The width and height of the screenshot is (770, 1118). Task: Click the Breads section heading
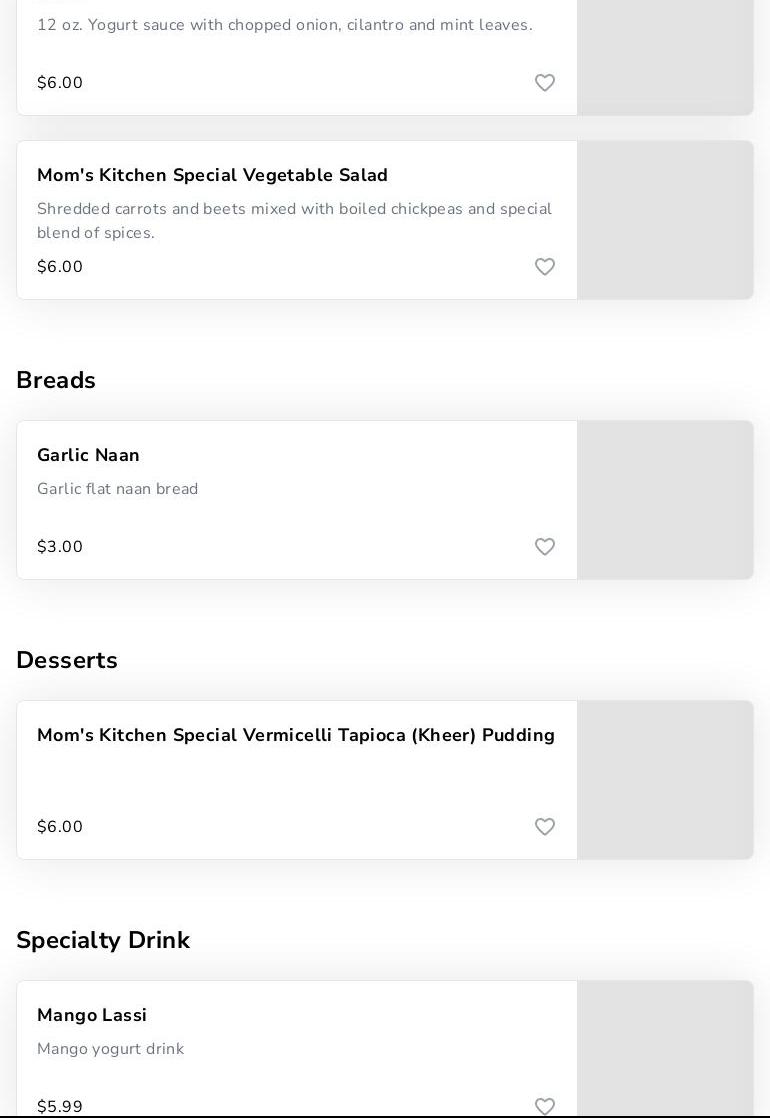pos(56,380)
